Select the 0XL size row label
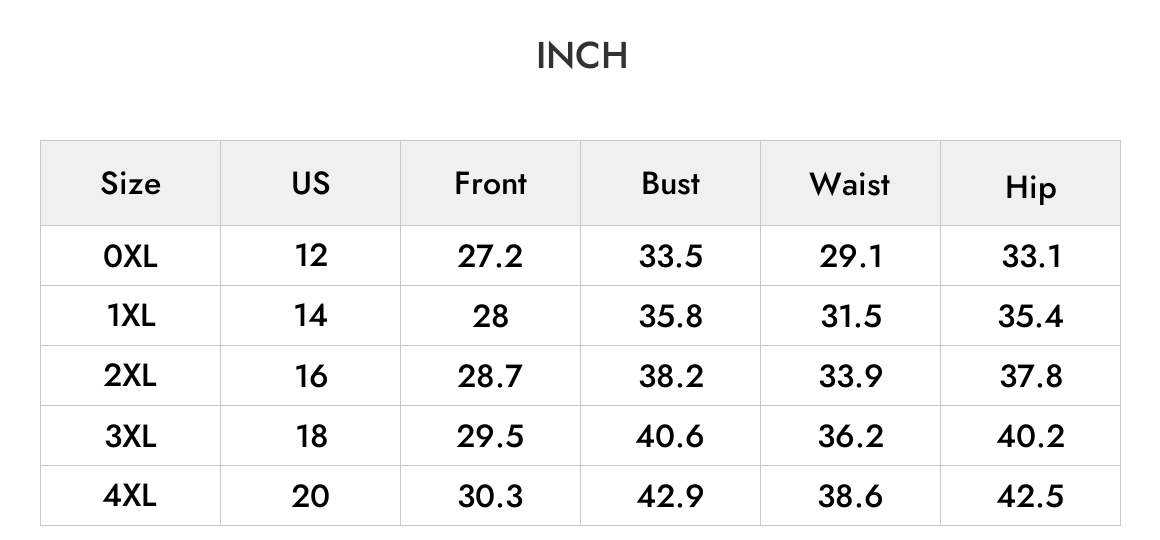This screenshot has width=1160, height=540. [130, 257]
